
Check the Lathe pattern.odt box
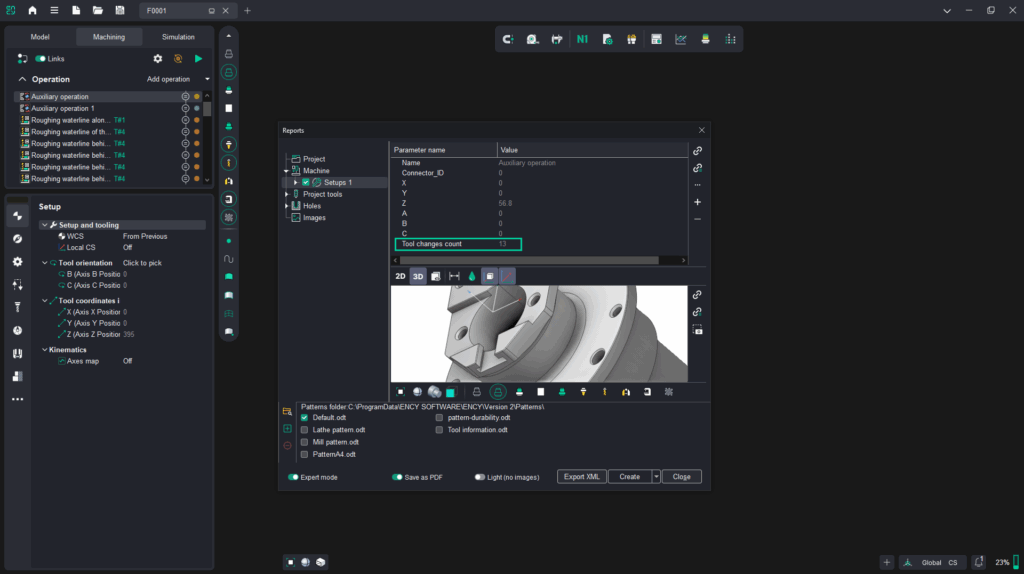[304, 430]
